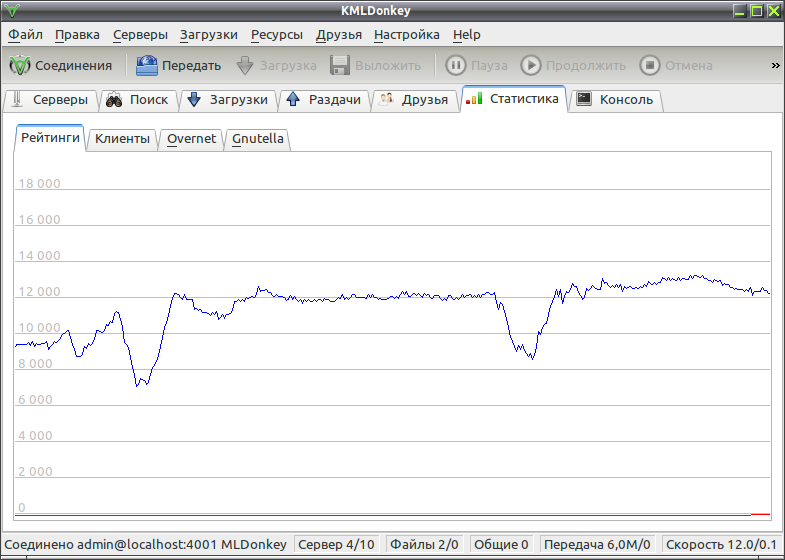Click the Отмена stop icon

pyautogui.click(x=650, y=66)
